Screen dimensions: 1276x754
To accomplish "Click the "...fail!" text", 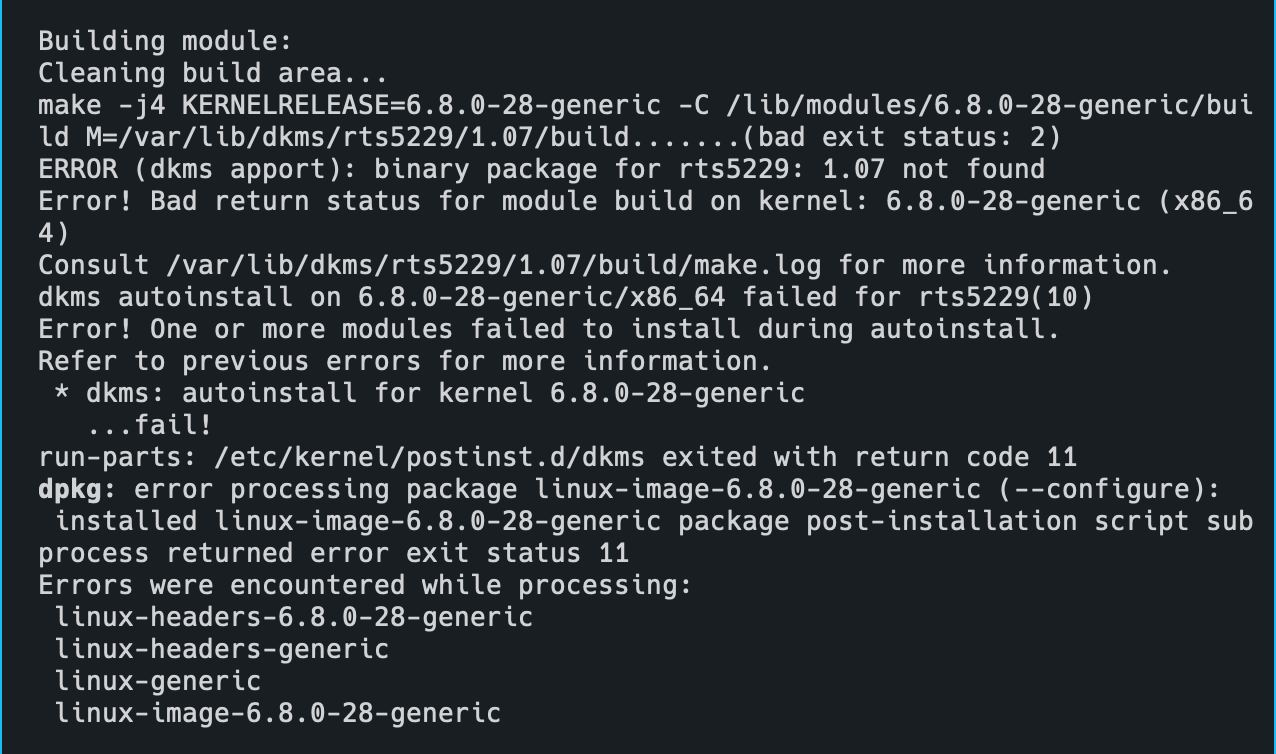I will click(x=149, y=425).
